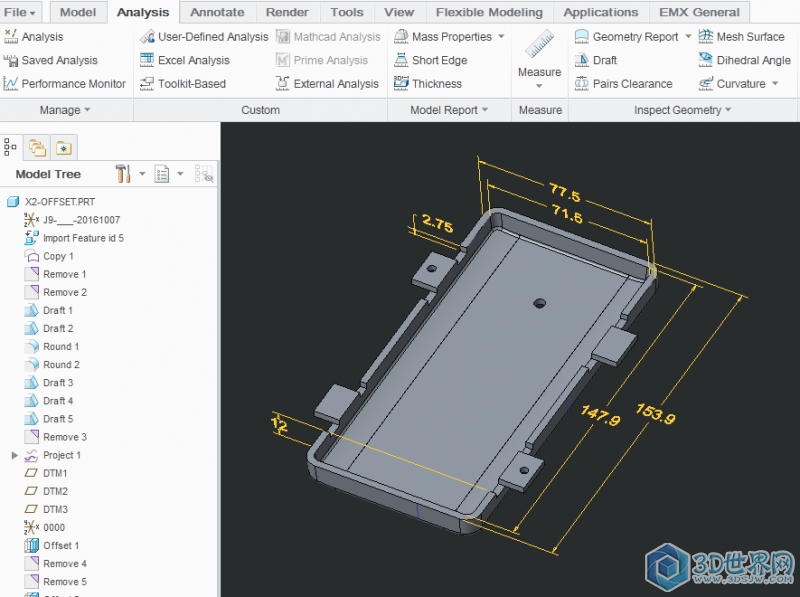
Task: Open the Render tab
Action: click(x=287, y=12)
